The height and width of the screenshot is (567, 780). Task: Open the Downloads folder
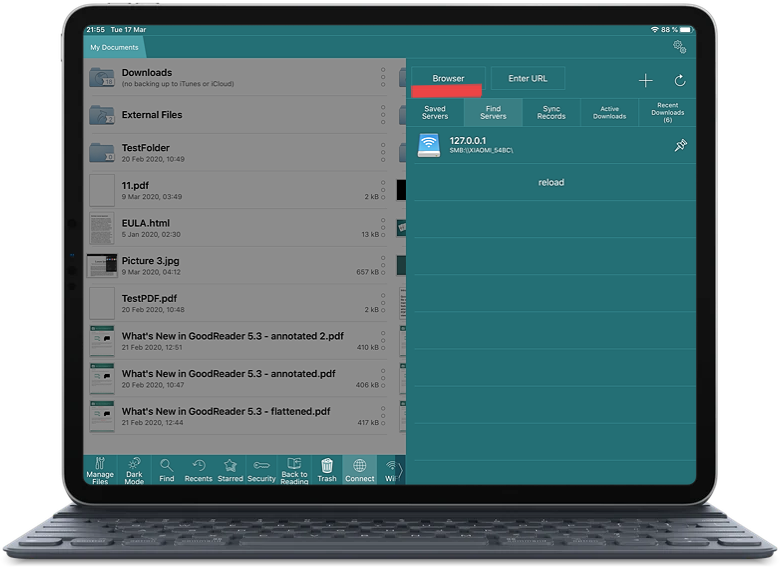[237, 77]
